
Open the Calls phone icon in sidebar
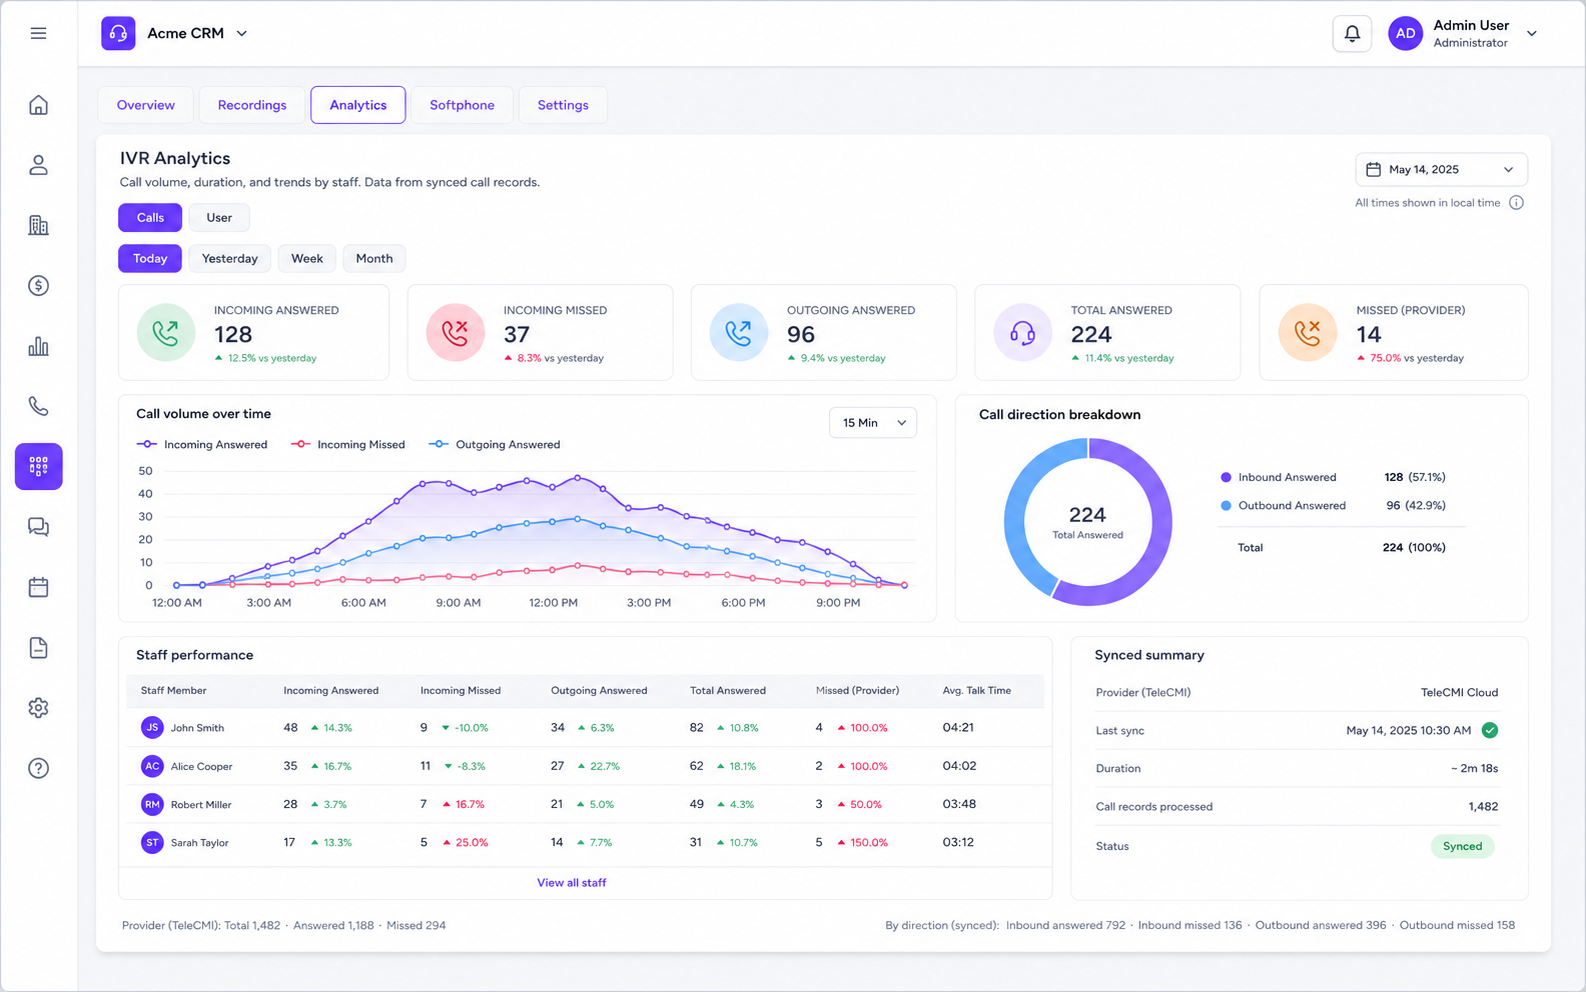tap(38, 406)
